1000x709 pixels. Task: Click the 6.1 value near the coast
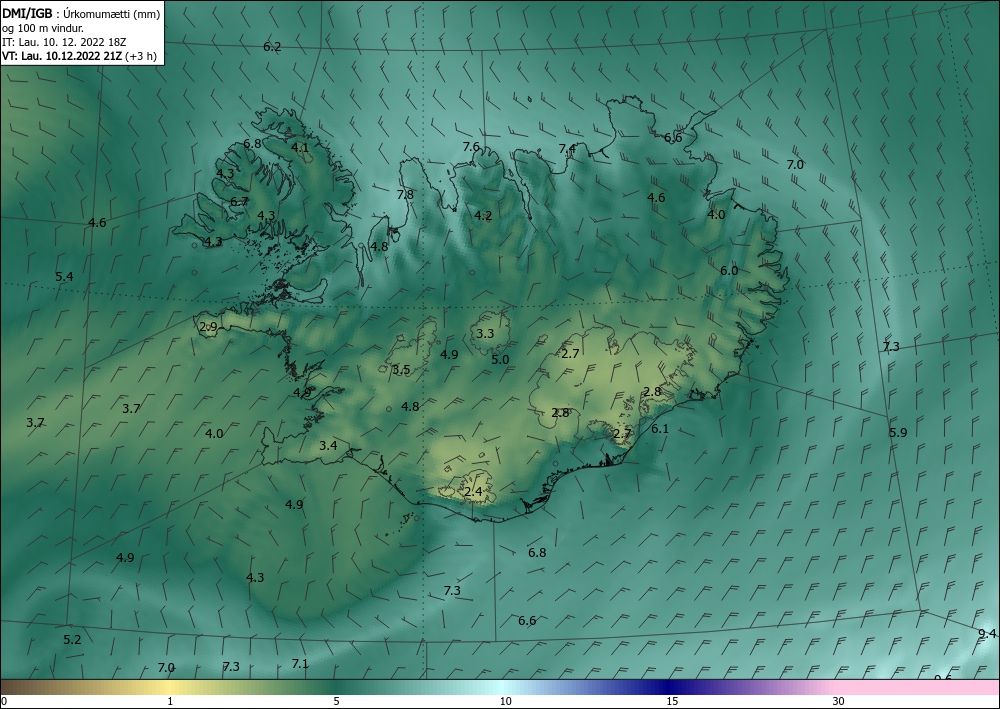click(660, 429)
